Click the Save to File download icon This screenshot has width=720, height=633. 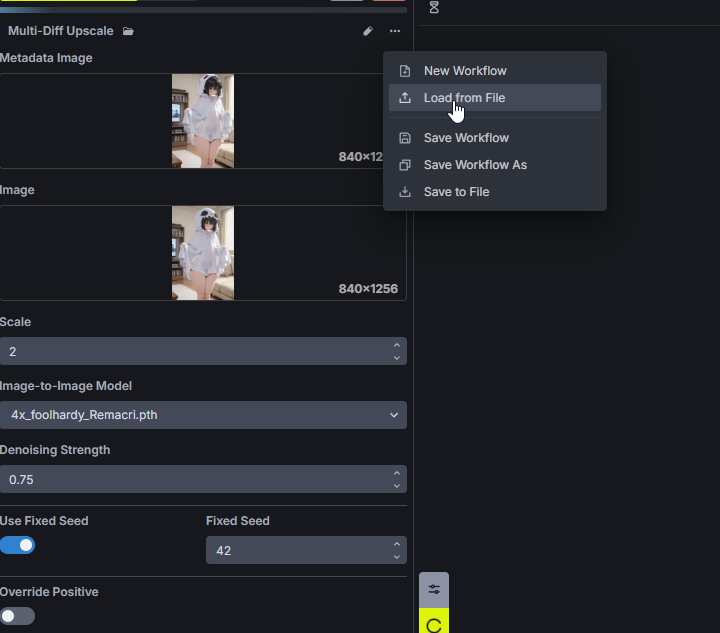tap(405, 192)
